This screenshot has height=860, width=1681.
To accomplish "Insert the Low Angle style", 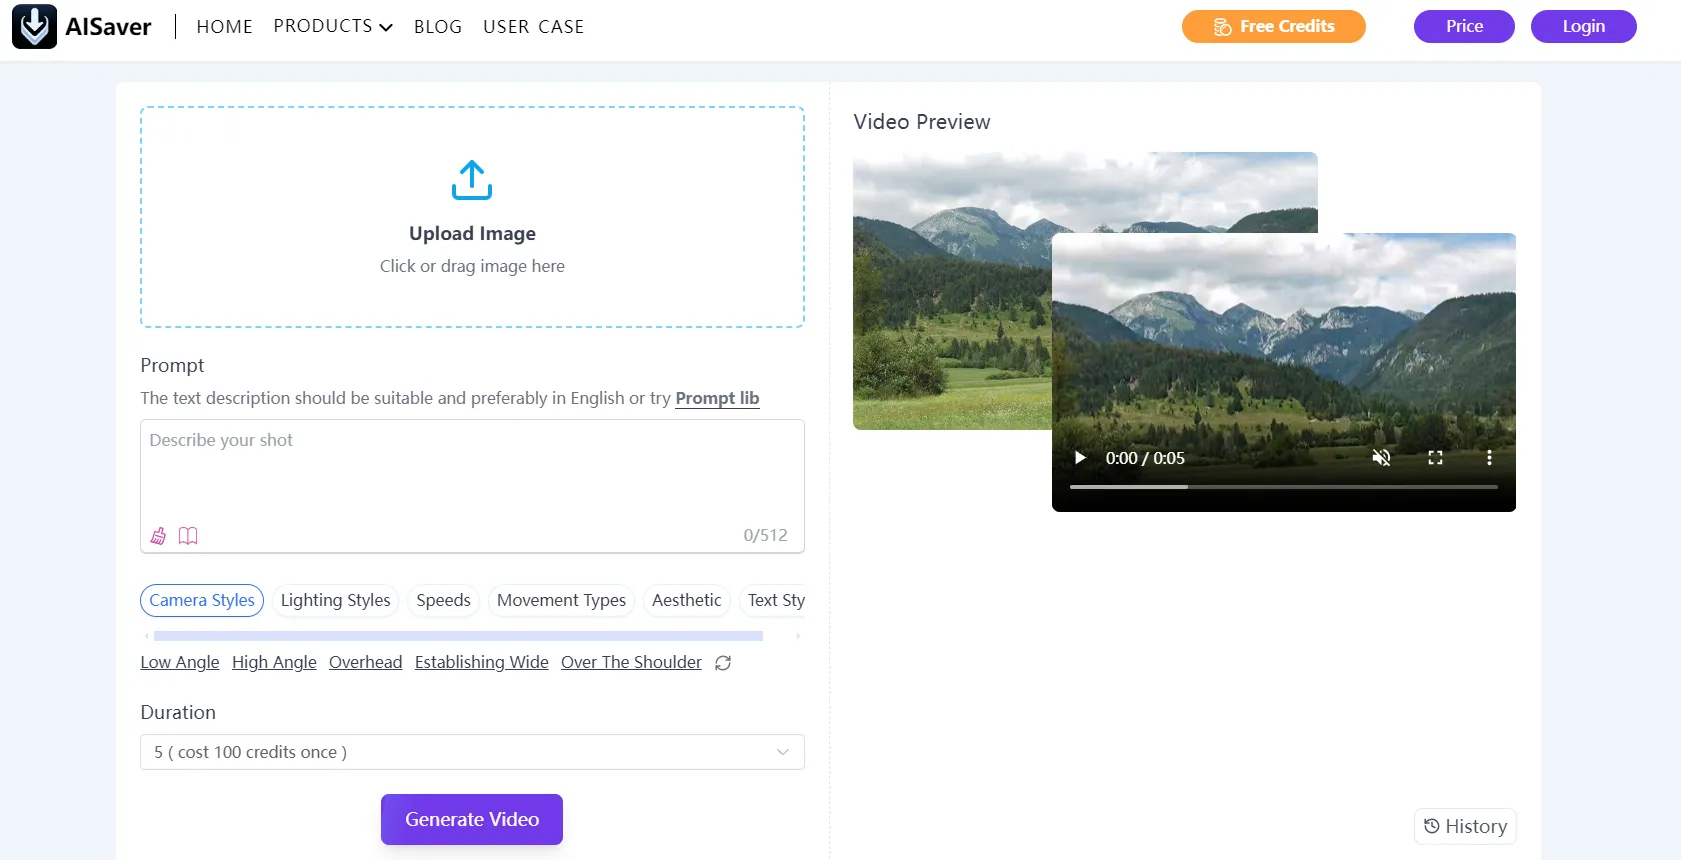I will 180,662.
